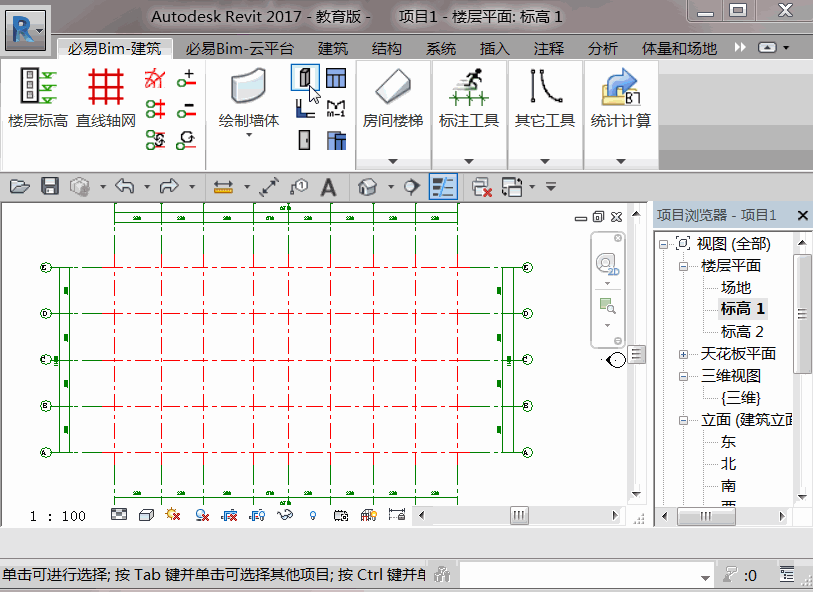Expand the 统计计算 panel dropdown
Image resolution: width=813 pixels, height=592 pixels.
click(x=621, y=161)
